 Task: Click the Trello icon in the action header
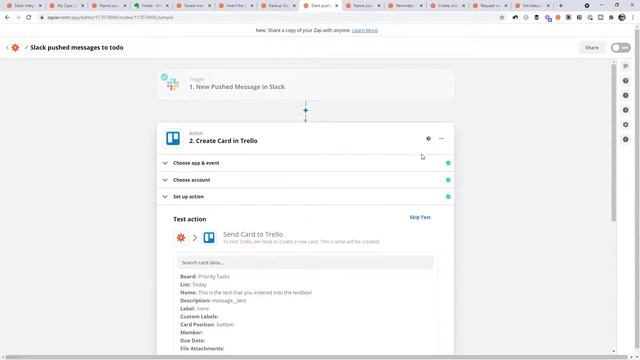(x=173, y=138)
